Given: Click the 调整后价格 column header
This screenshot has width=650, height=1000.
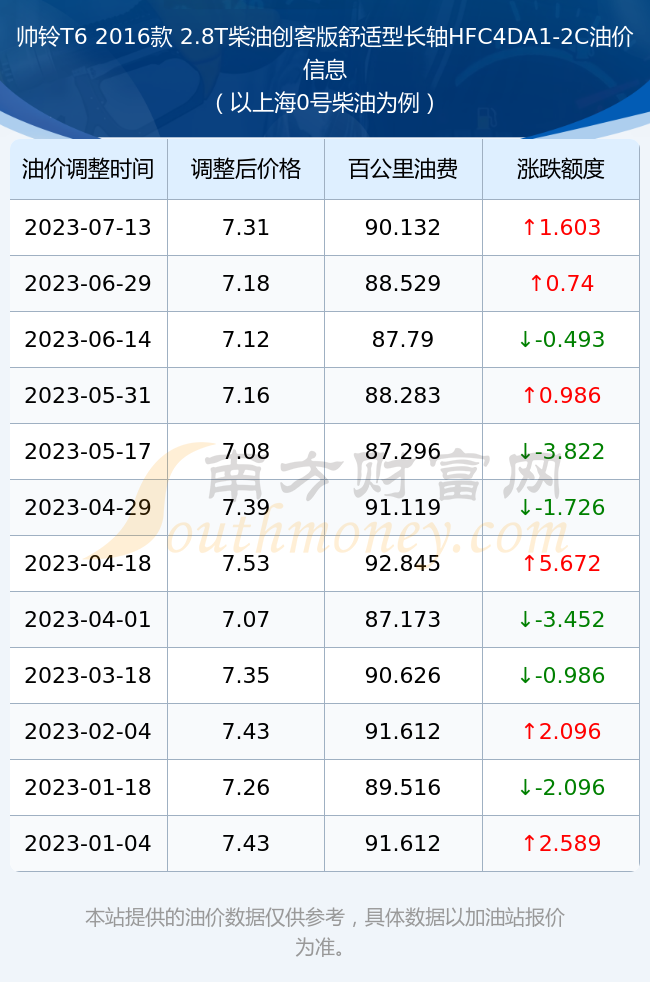Looking at the screenshot, I should (246, 169).
